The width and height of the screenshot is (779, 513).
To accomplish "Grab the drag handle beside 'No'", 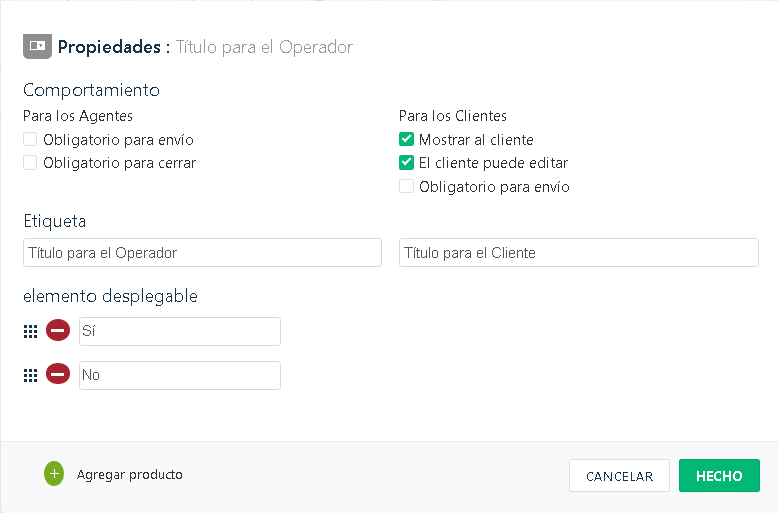I will tap(30, 375).
